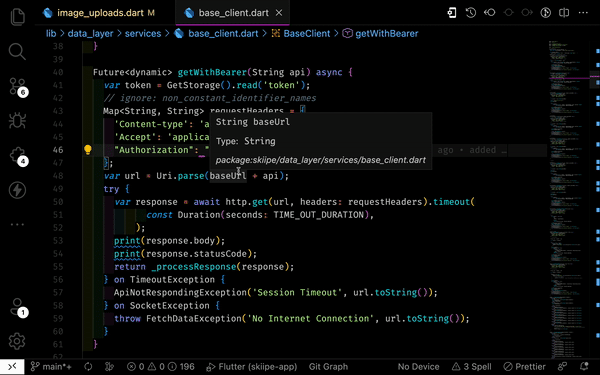Click the main branch indicator in status bar

pos(51,367)
